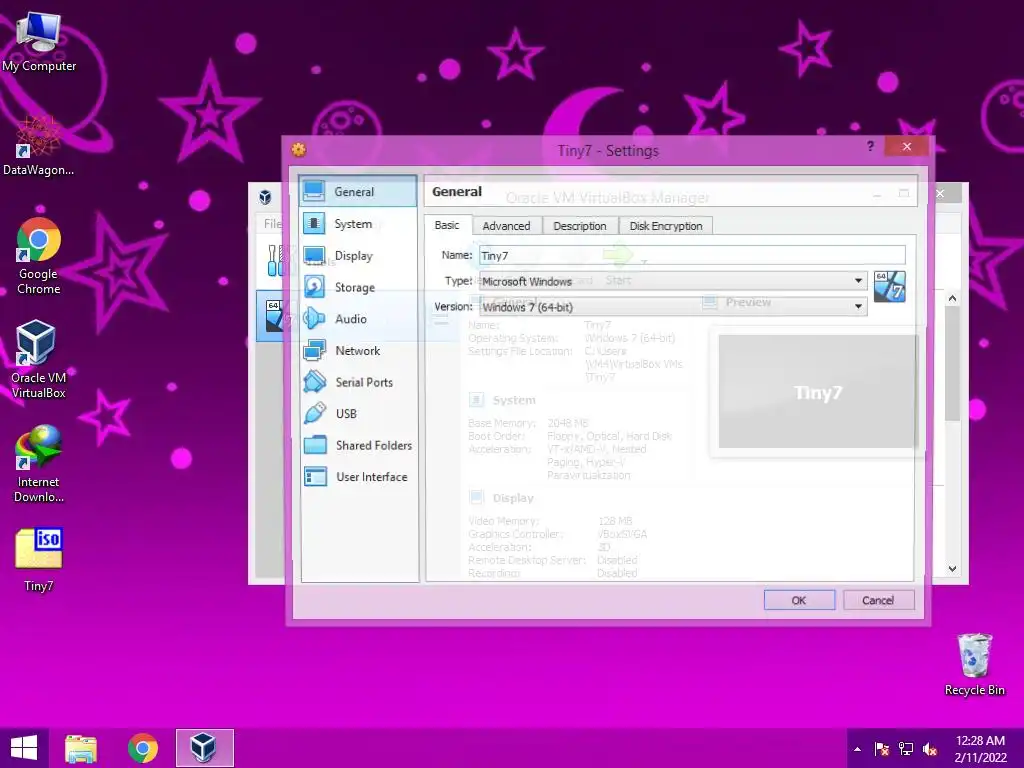This screenshot has height=768, width=1024.
Task: Open the Display settings category
Action: (x=357, y=255)
